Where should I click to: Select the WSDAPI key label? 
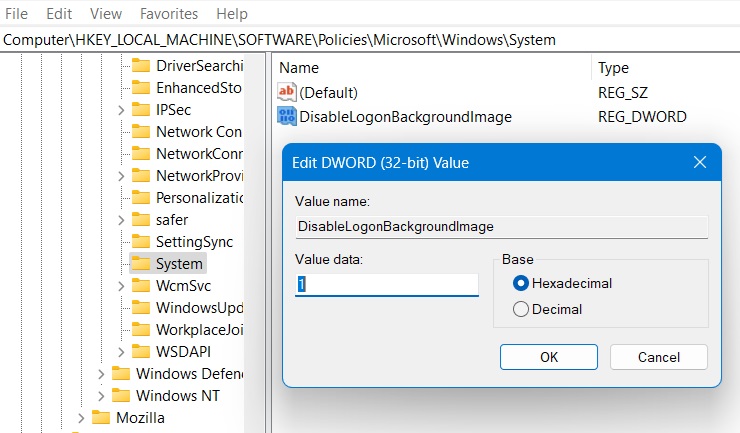183,352
